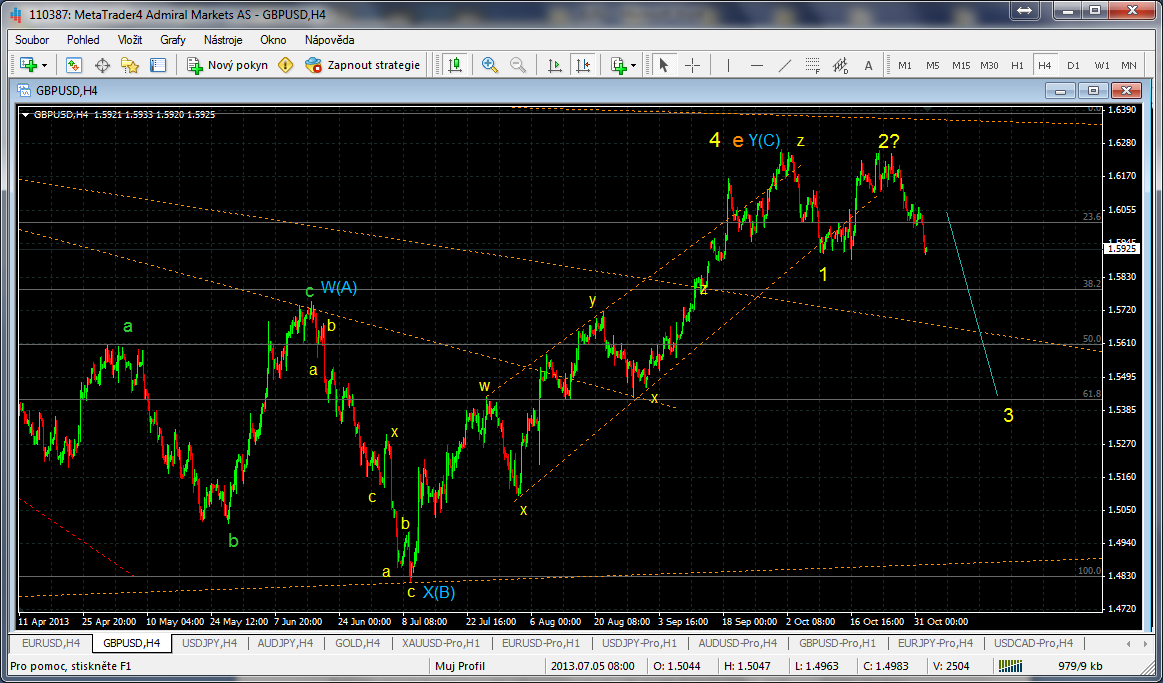The image size is (1163, 683).
Task: Switch to M15 timeframe
Action: click(x=961, y=65)
